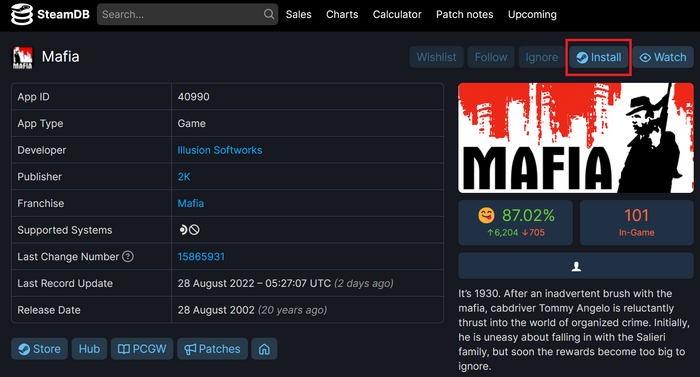The width and height of the screenshot is (700, 377).
Task: Click the Mafia game cover image
Action: click(x=576, y=138)
